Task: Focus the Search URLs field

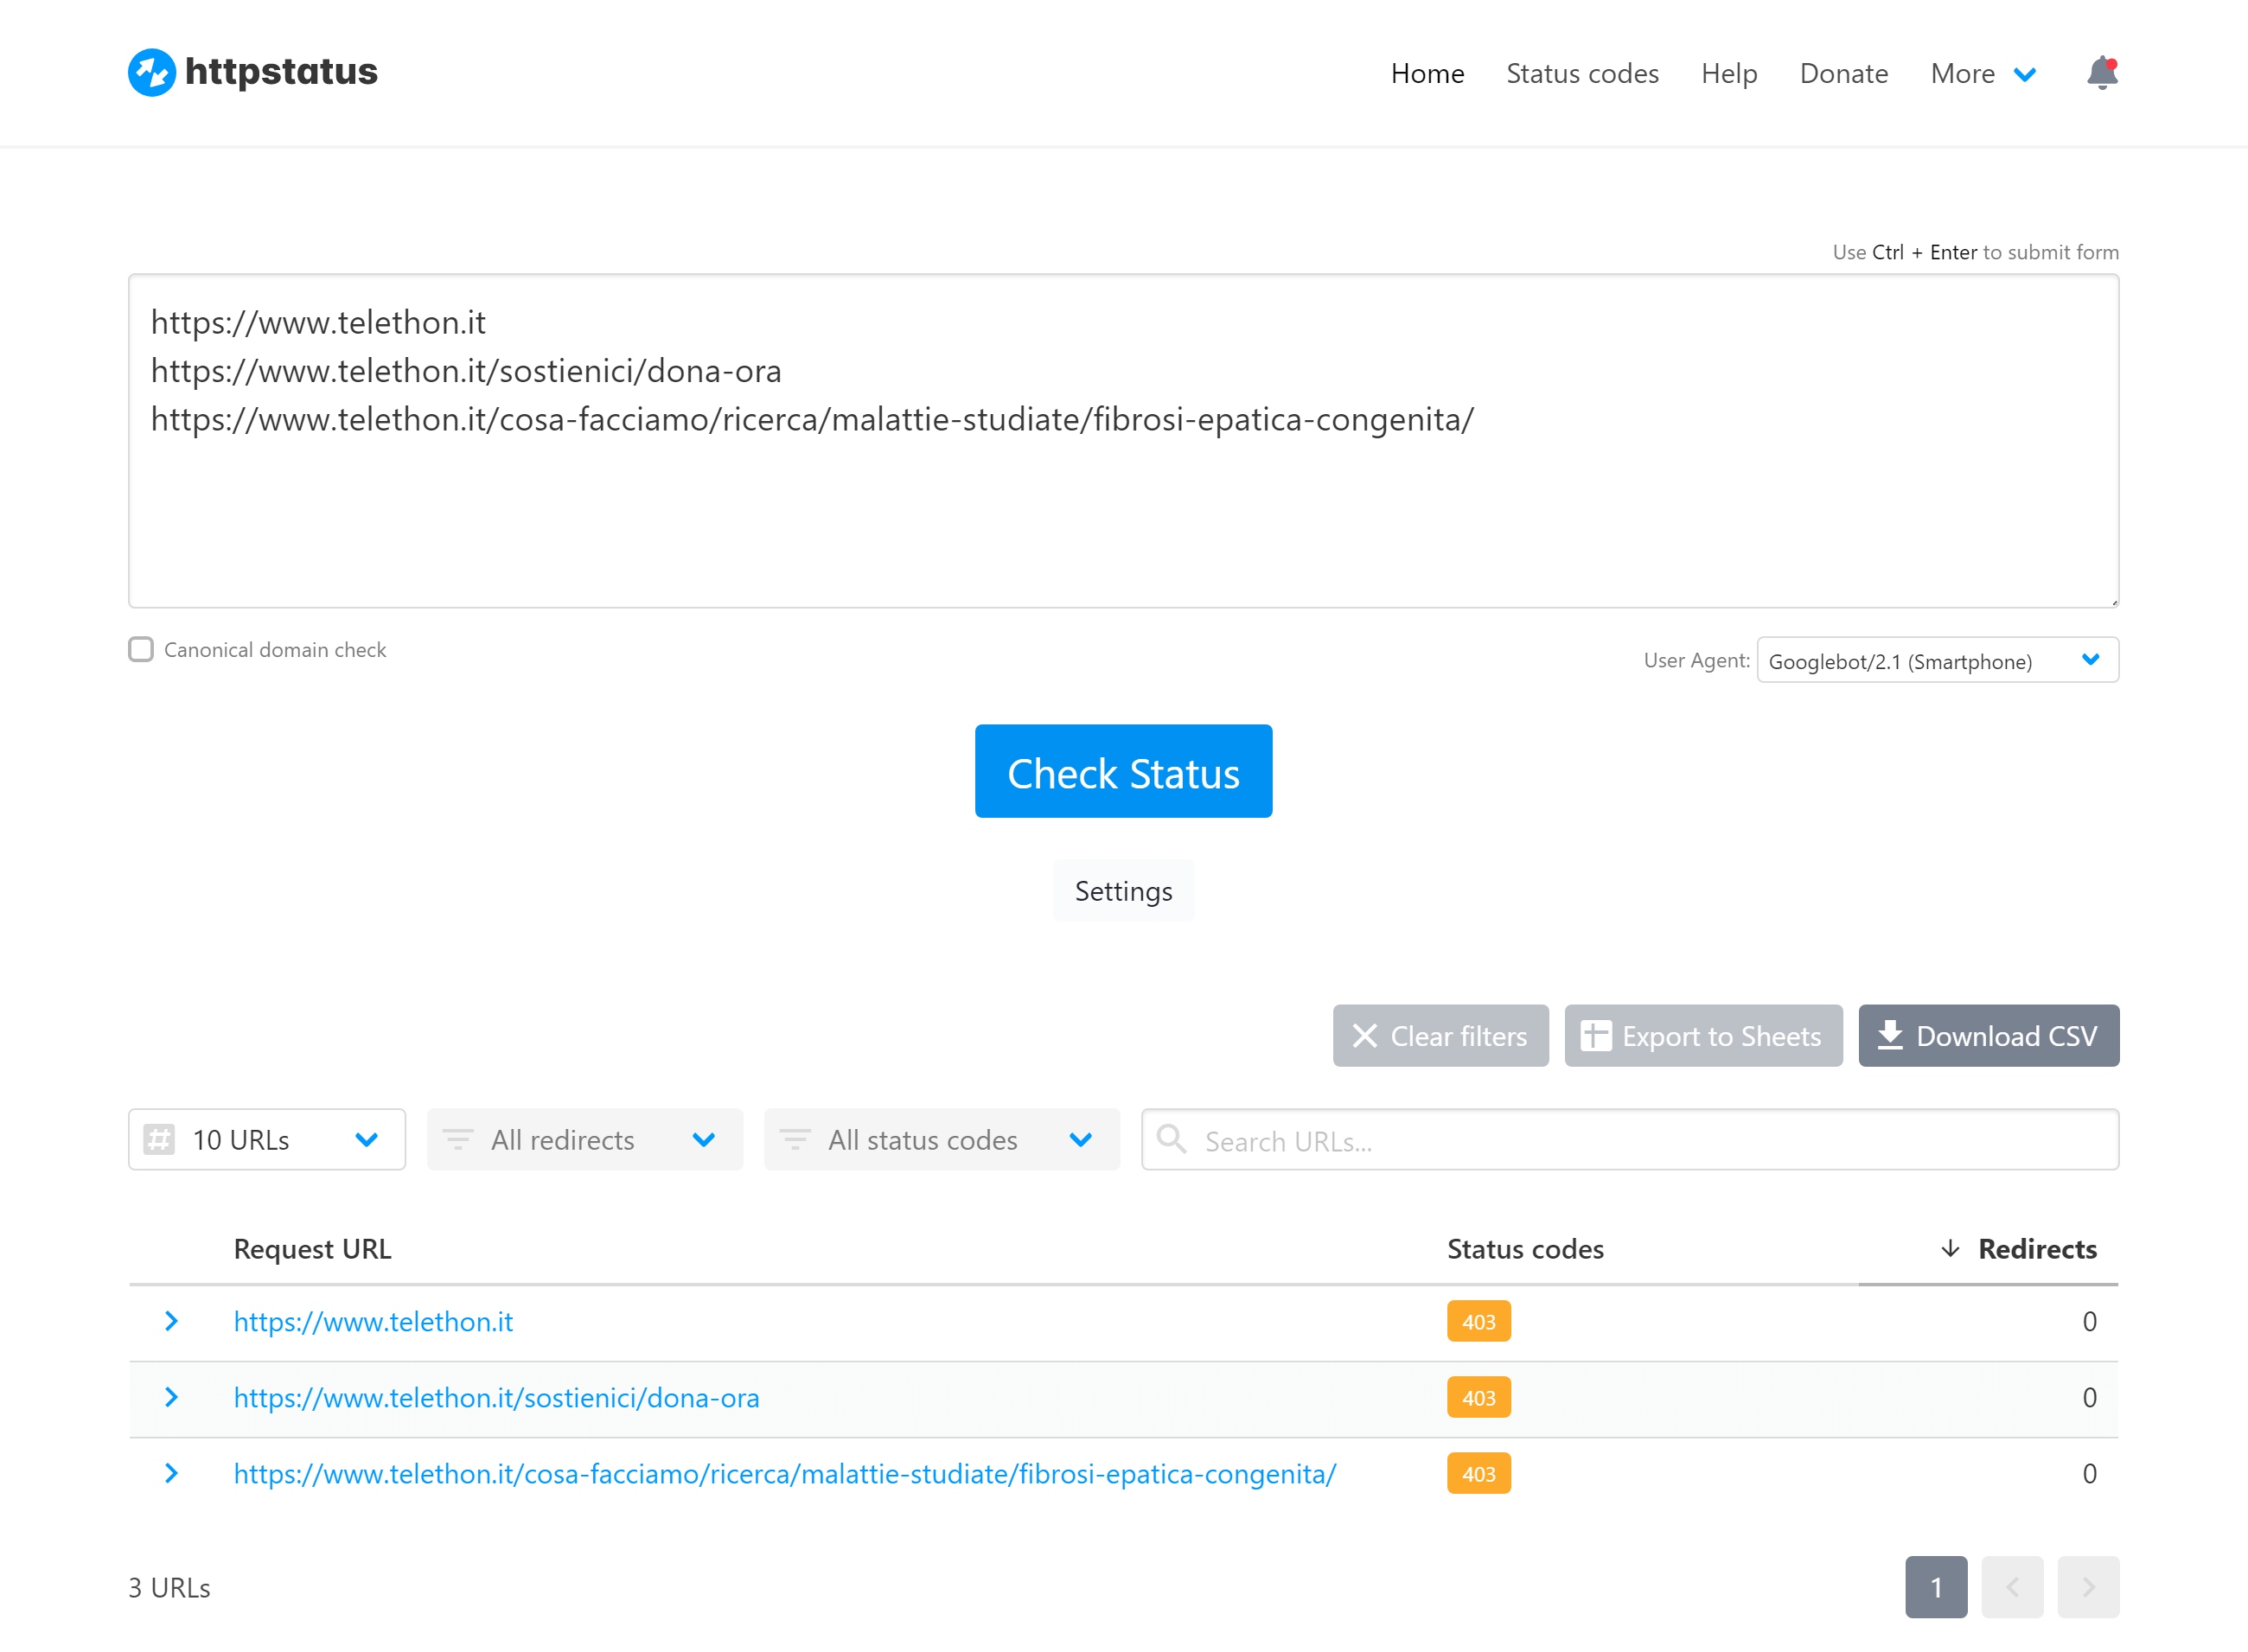Action: pos(1629,1139)
